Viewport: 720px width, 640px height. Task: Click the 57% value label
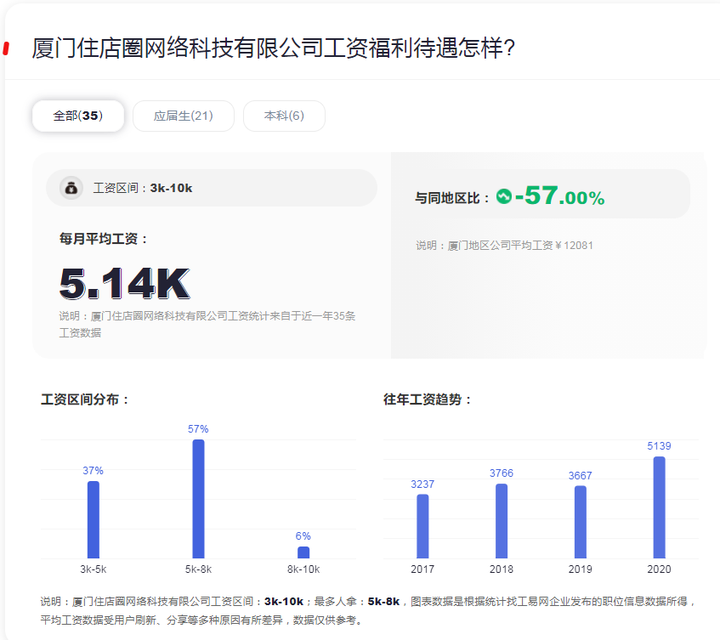pyautogui.click(x=198, y=429)
